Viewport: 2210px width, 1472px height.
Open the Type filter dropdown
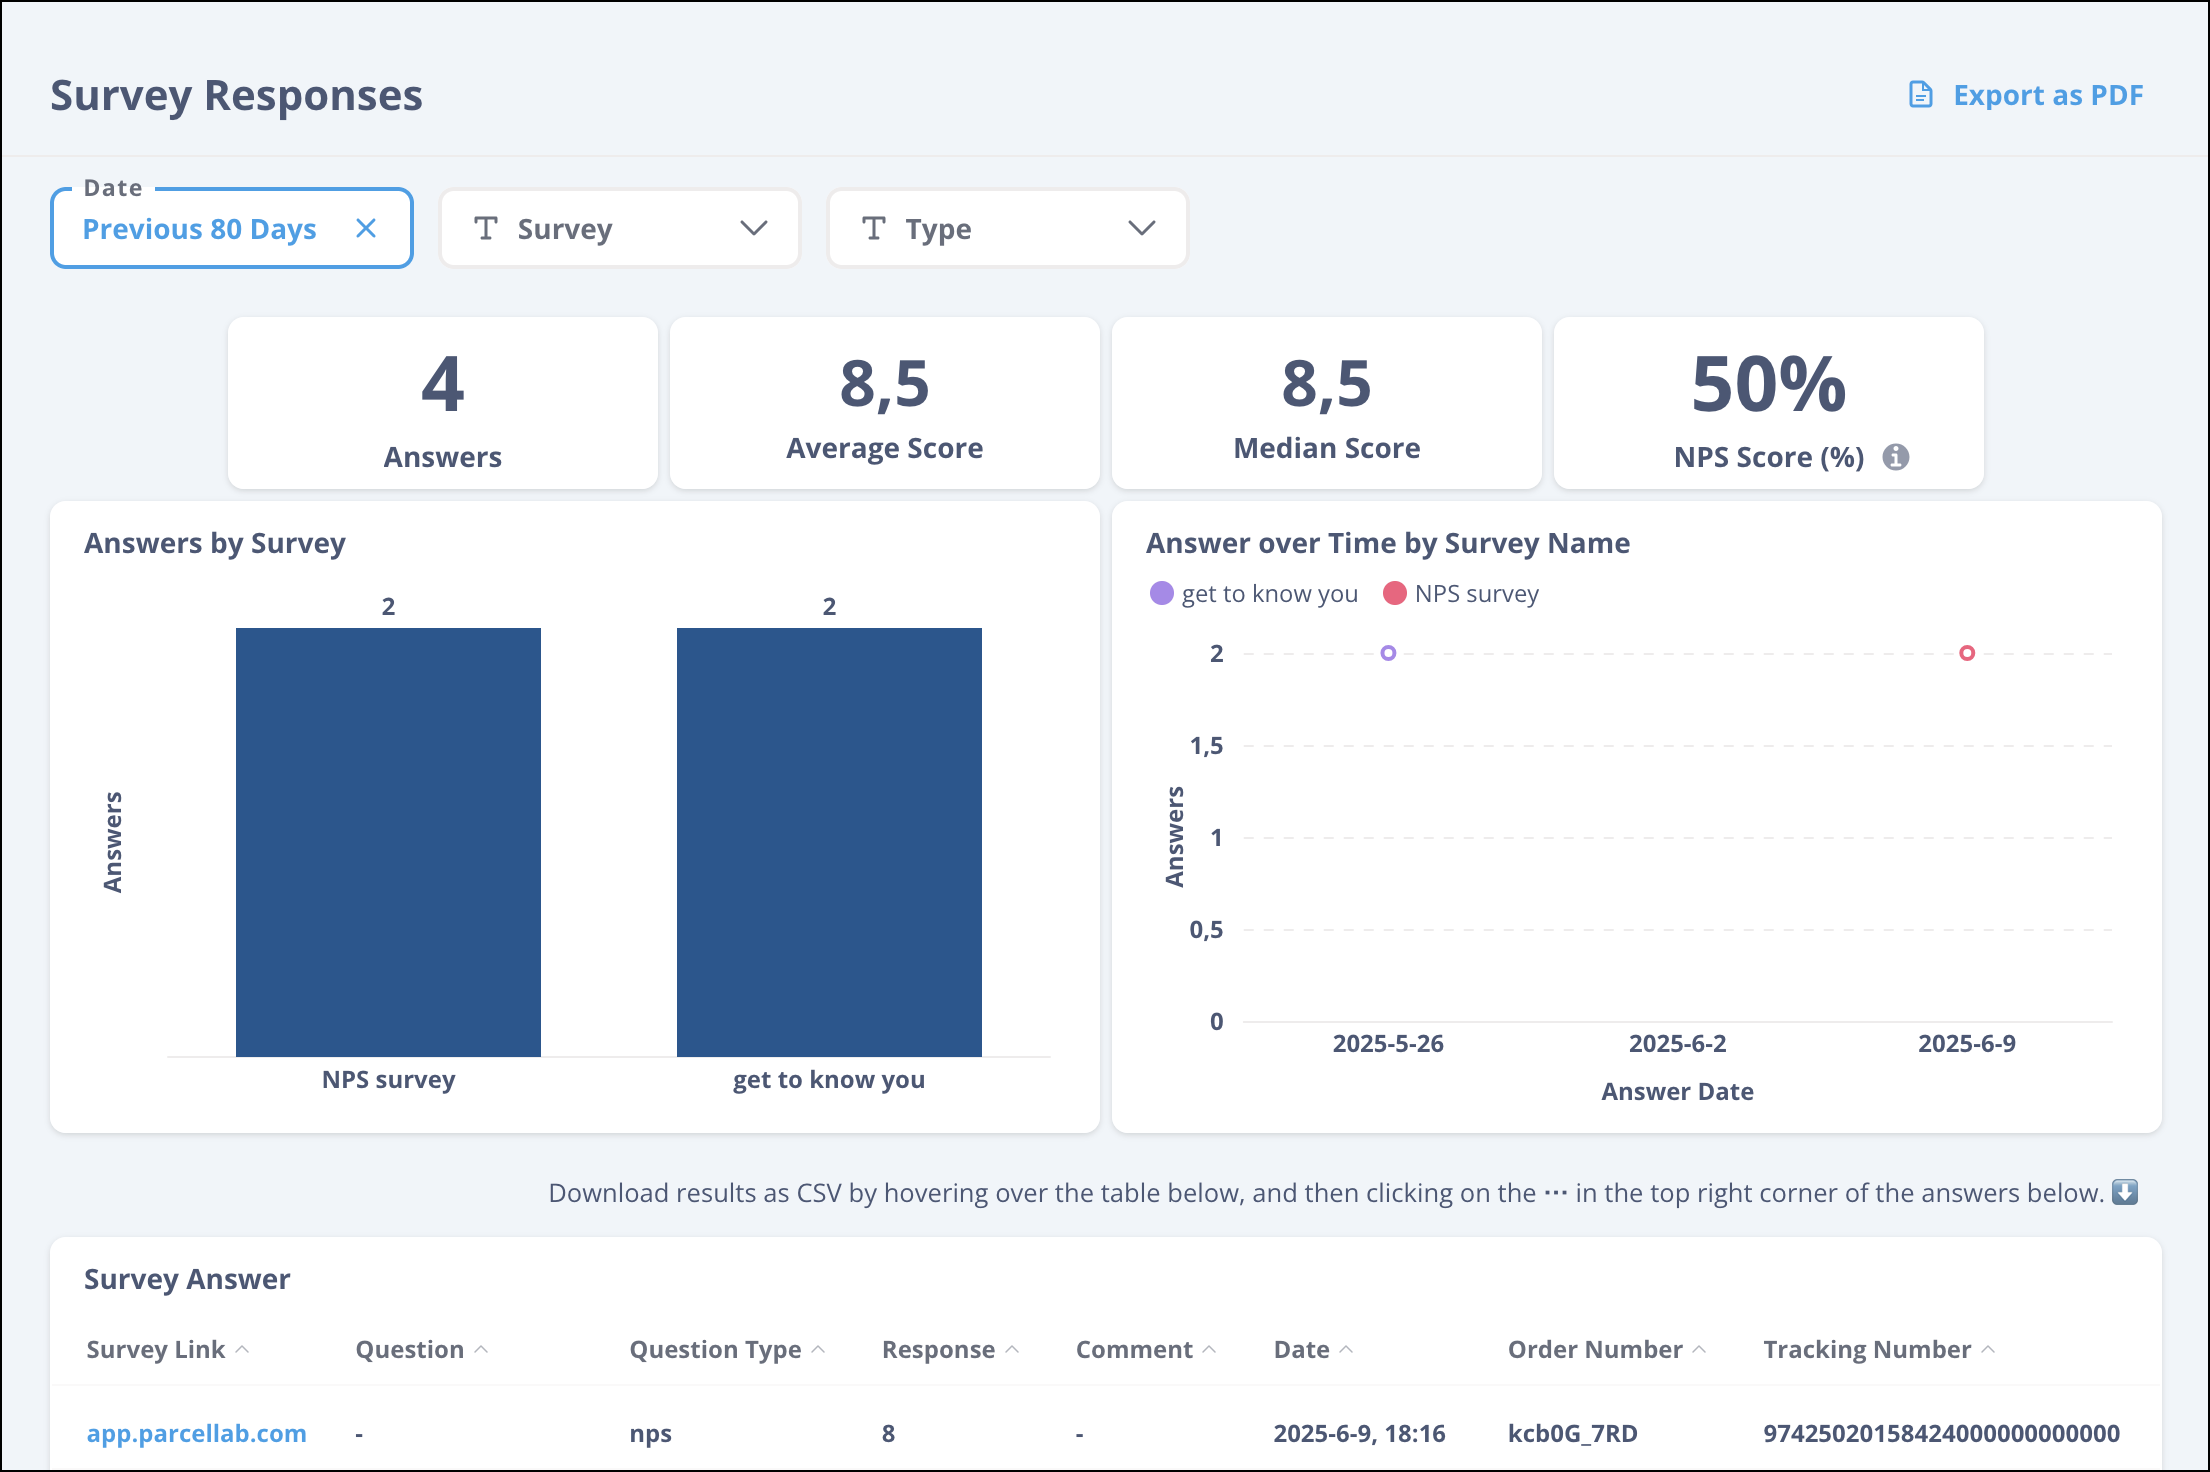[1007, 229]
